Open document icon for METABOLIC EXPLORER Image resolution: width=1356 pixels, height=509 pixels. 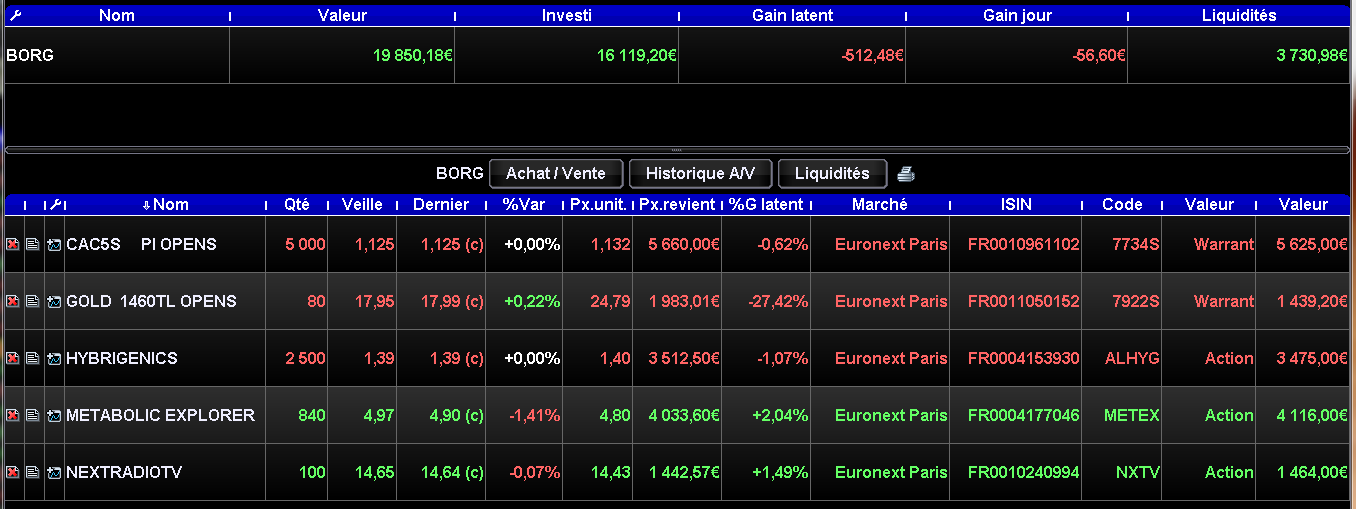[33, 416]
